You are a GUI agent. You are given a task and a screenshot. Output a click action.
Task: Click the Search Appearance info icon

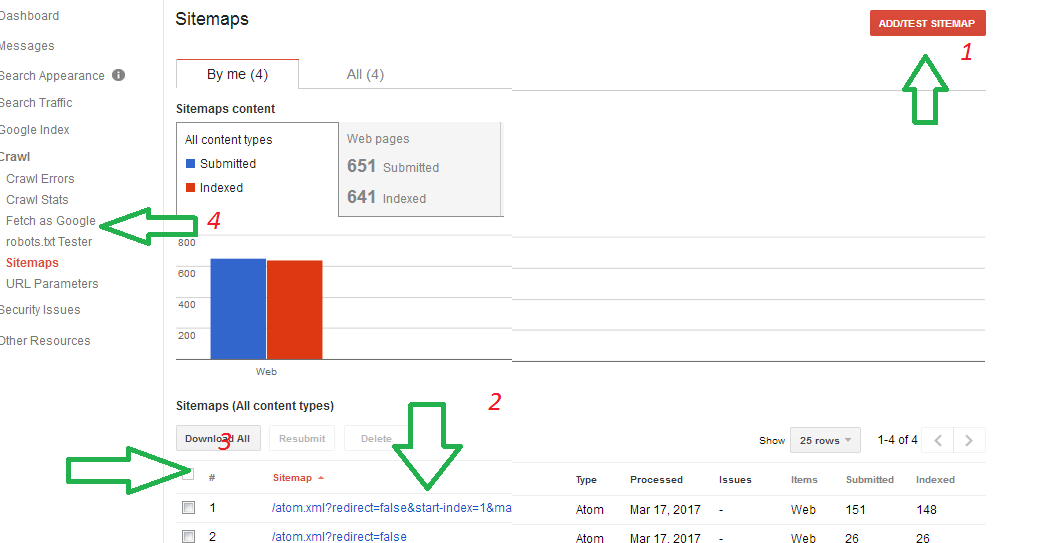[x=118, y=75]
